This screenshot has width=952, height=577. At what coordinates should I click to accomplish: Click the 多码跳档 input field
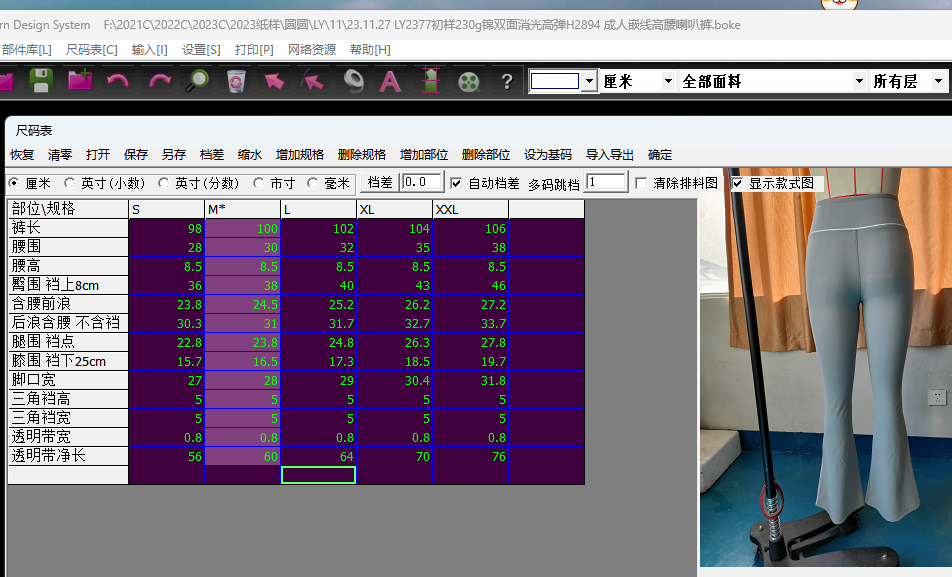(606, 182)
